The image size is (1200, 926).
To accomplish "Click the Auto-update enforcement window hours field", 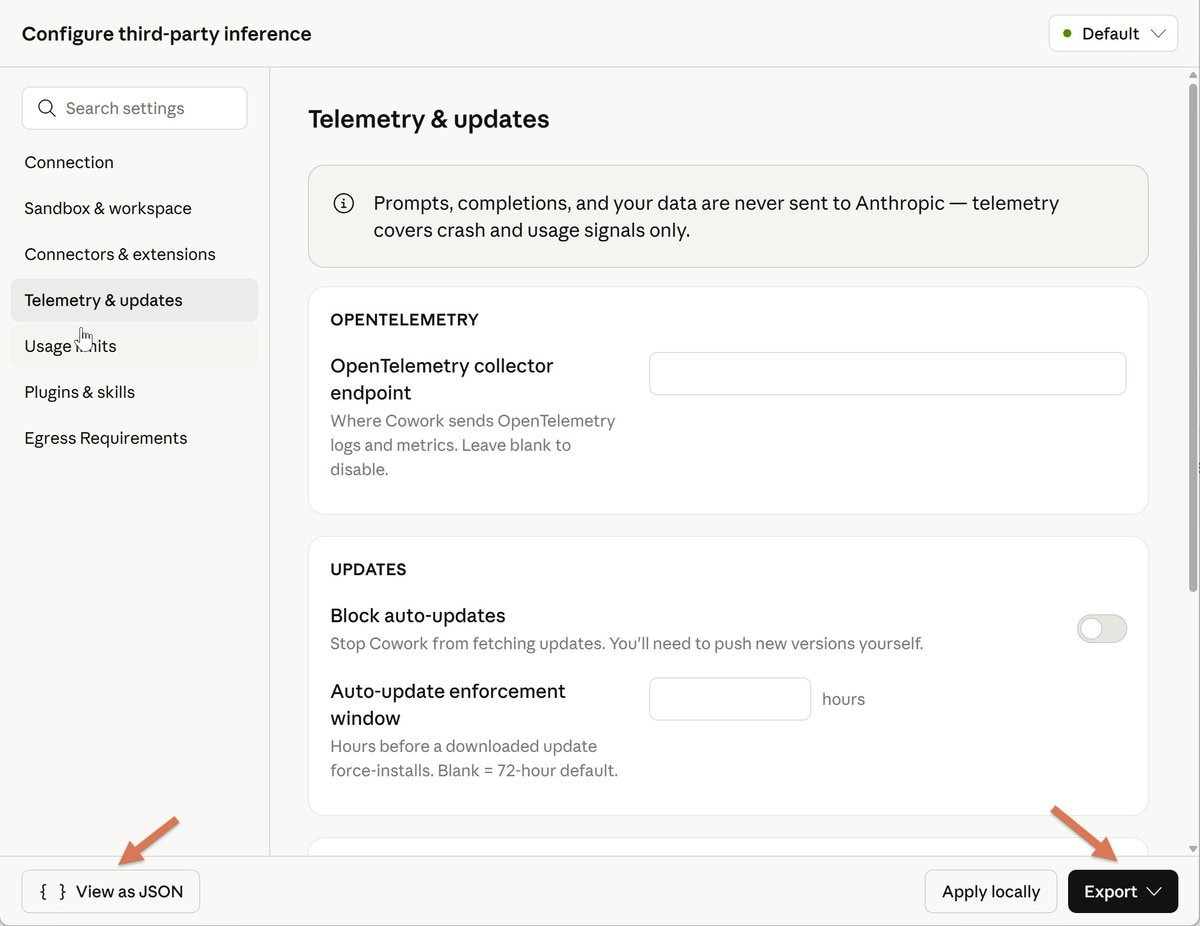I will tap(730, 699).
